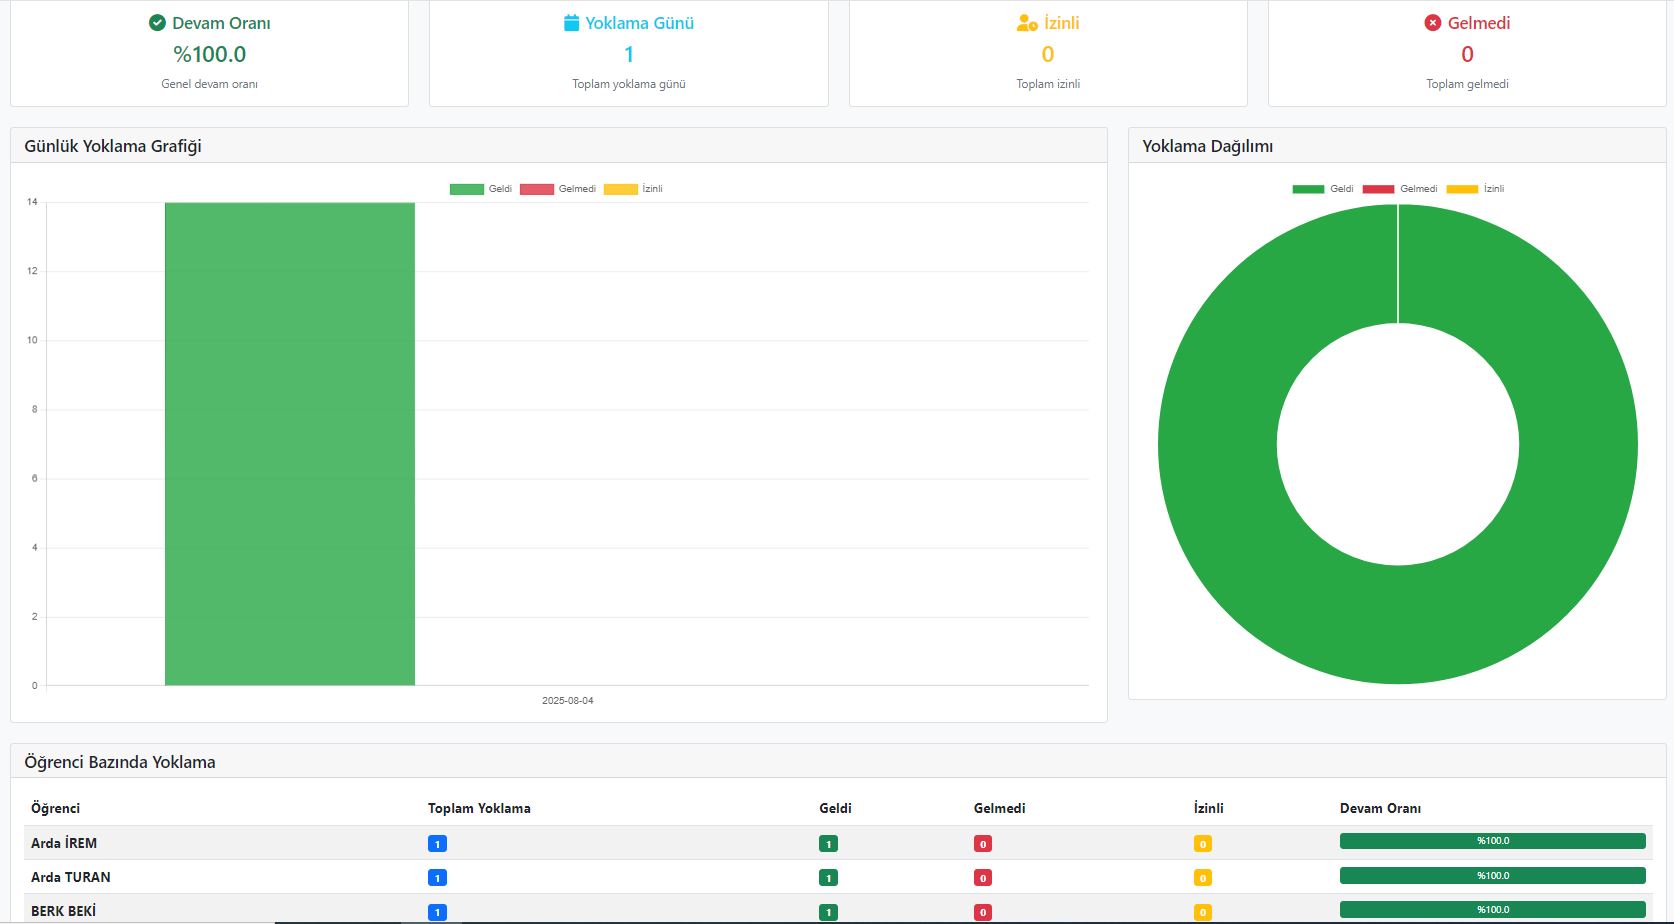This screenshot has width=1674, height=924.
Task: Select the BERK BEKİ student row name
Action: [x=63, y=911]
